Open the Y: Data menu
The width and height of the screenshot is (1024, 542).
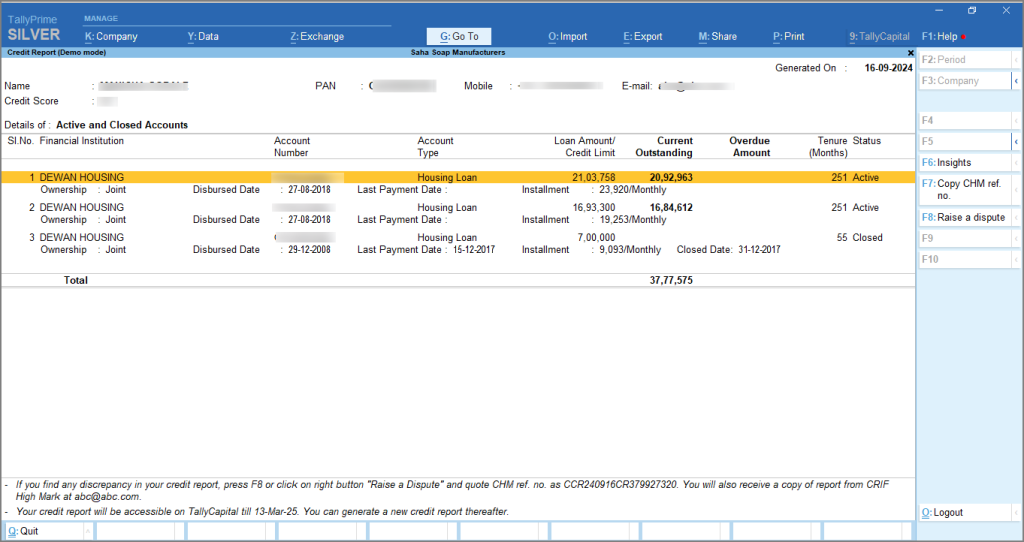pyautogui.click(x=203, y=37)
